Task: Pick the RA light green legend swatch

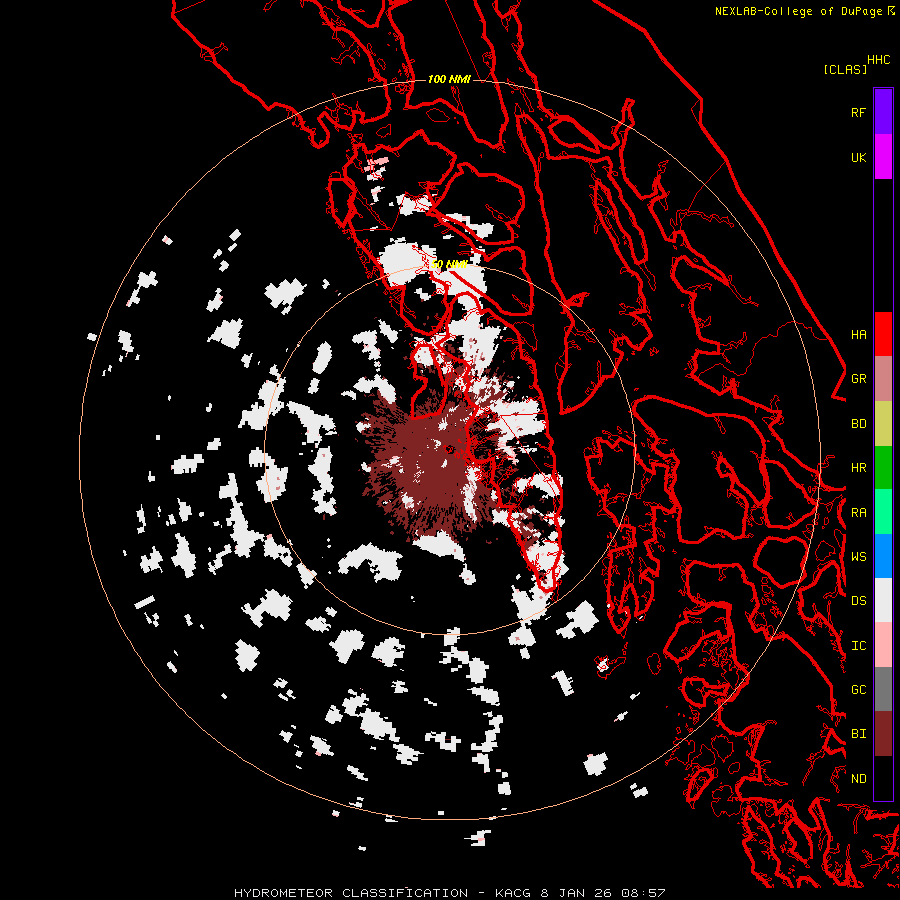Action: click(883, 512)
